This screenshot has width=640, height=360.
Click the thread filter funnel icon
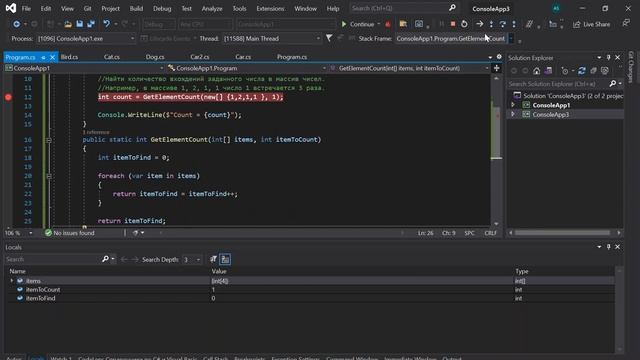tap(329, 38)
